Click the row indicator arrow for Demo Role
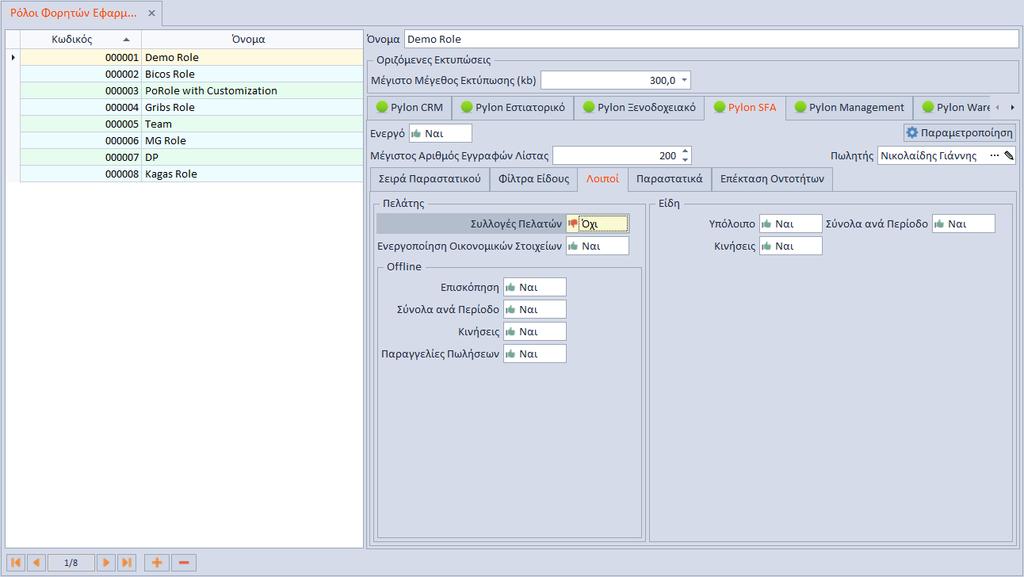This screenshot has height=577, width=1024. click(x=13, y=57)
